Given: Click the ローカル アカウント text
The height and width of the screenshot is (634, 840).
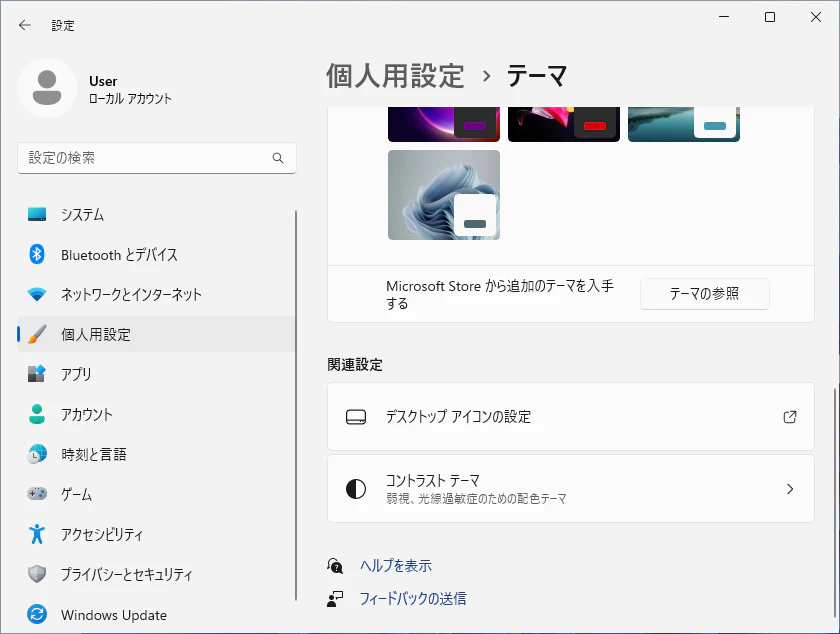Looking at the screenshot, I should click(x=130, y=99).
